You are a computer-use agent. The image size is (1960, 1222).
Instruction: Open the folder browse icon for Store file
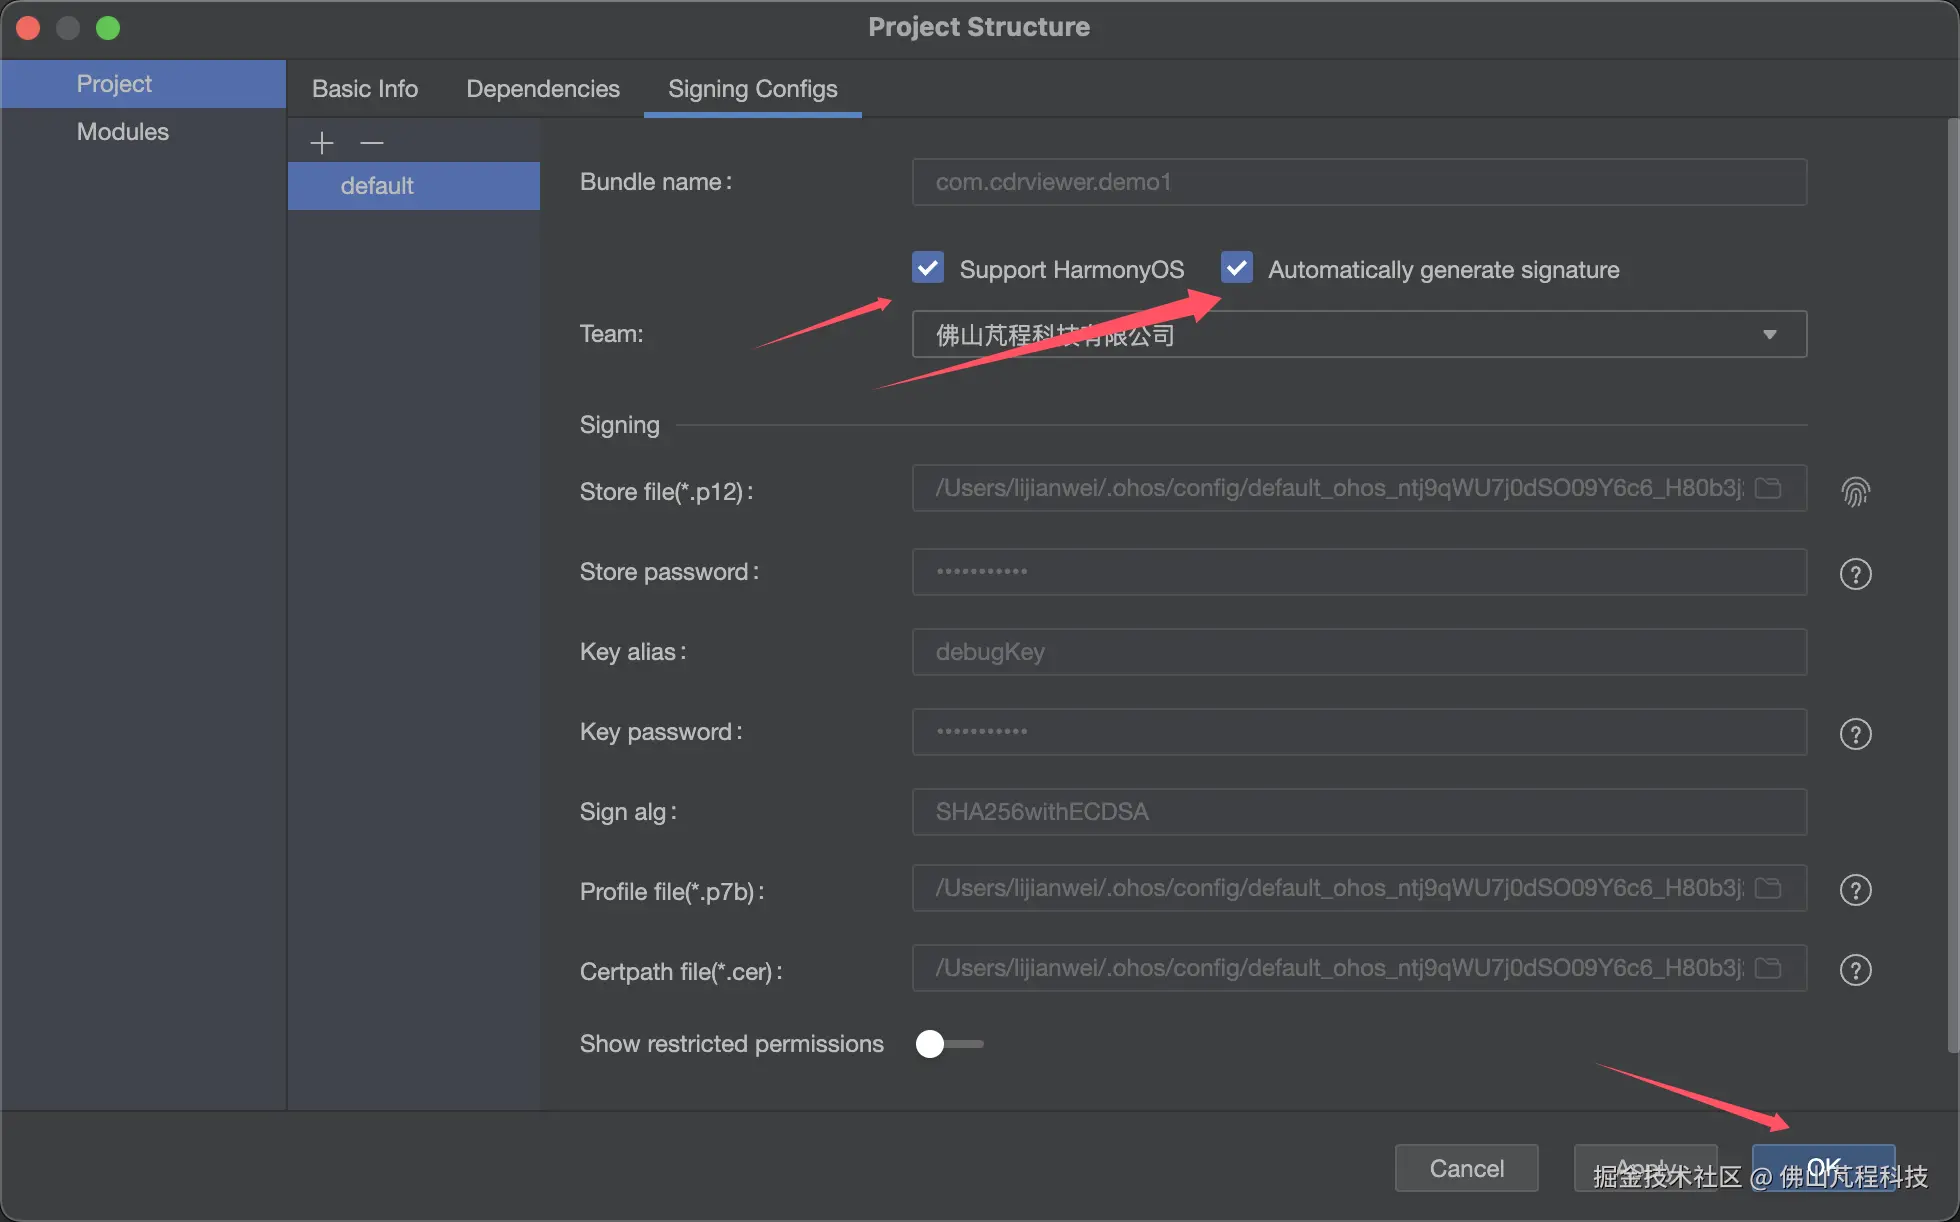(1768, 488)
